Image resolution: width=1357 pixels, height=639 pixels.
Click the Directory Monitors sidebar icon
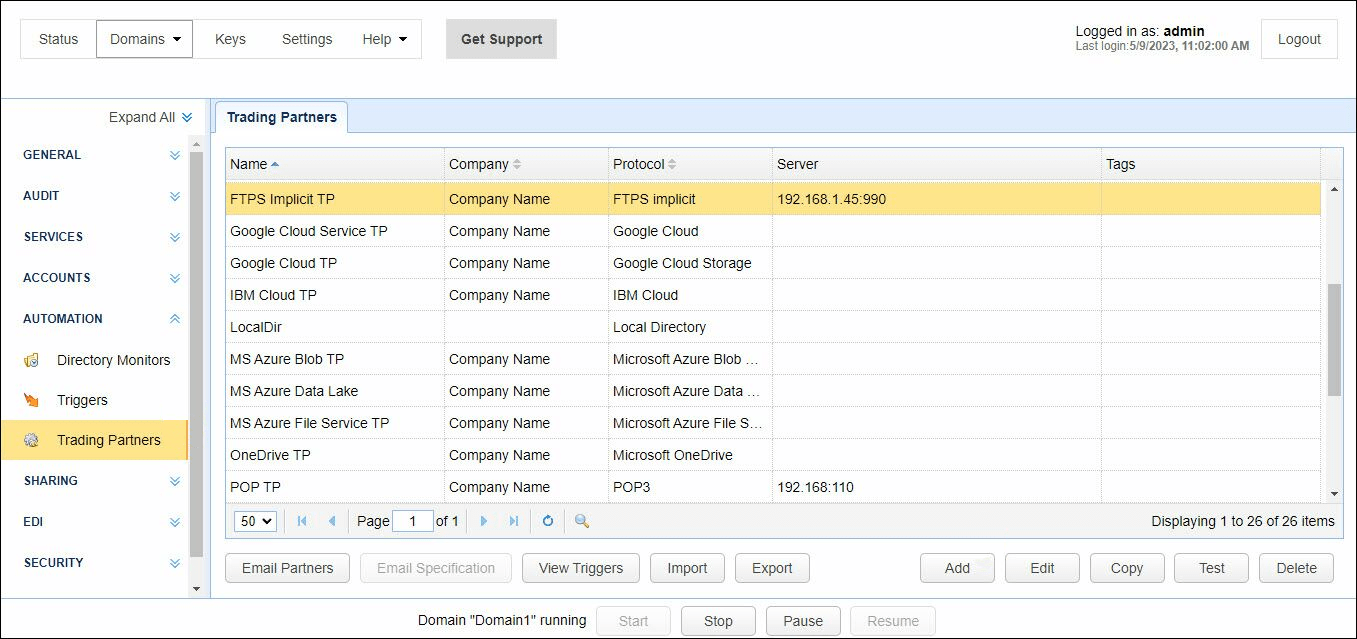coord(32,360)
